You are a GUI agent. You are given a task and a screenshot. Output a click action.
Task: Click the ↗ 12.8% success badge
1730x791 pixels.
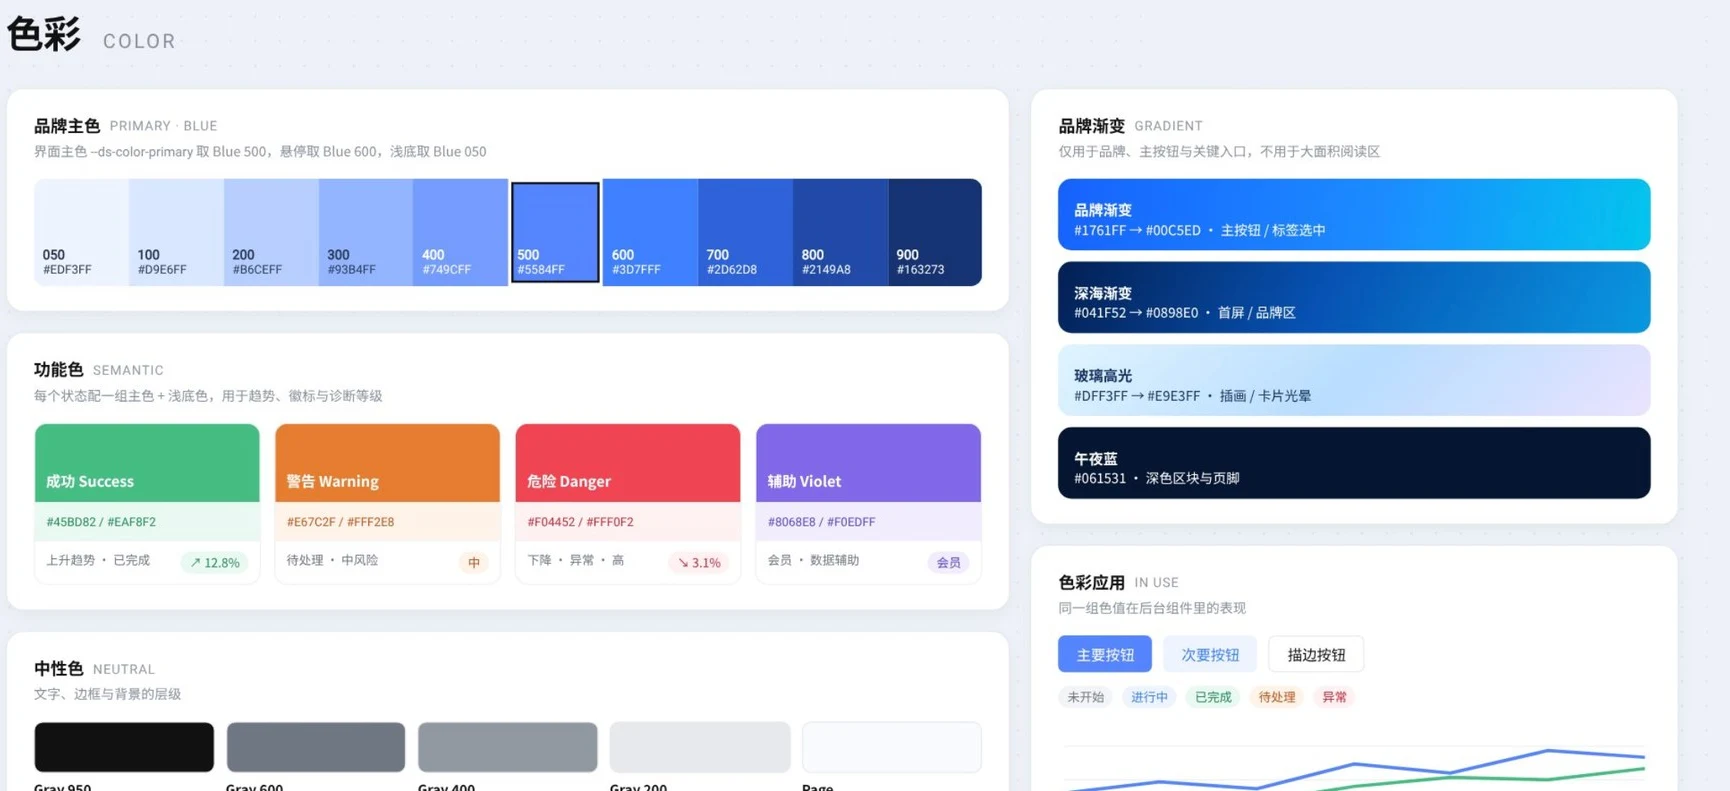click(215, 562)
